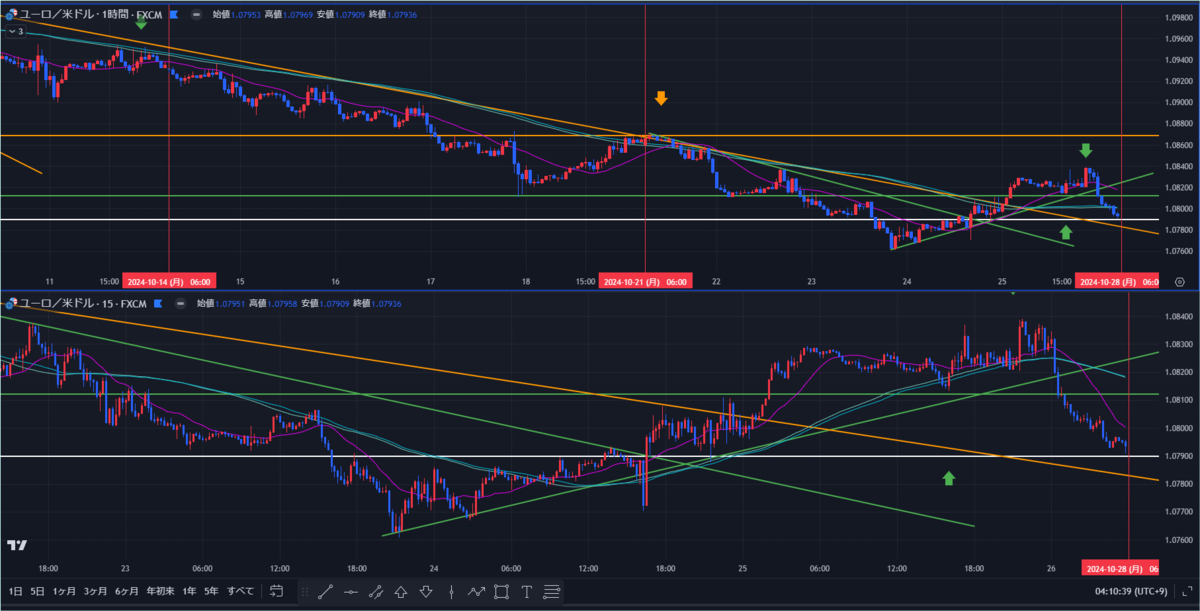
Task: Click top chart 安値 1.07909 value
Action: [x=348, y=15]
